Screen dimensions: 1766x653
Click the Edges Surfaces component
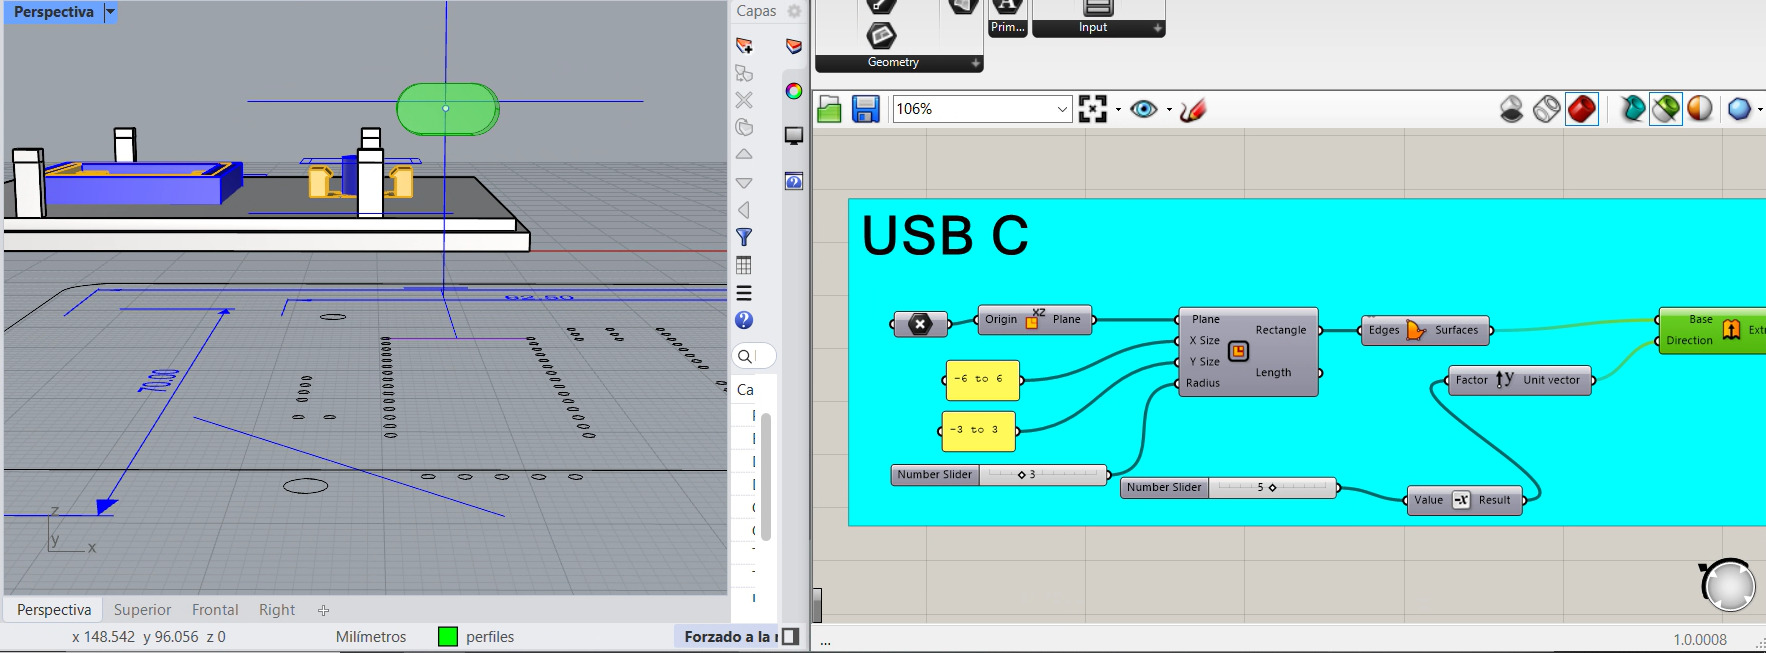tap(1424, 330)
